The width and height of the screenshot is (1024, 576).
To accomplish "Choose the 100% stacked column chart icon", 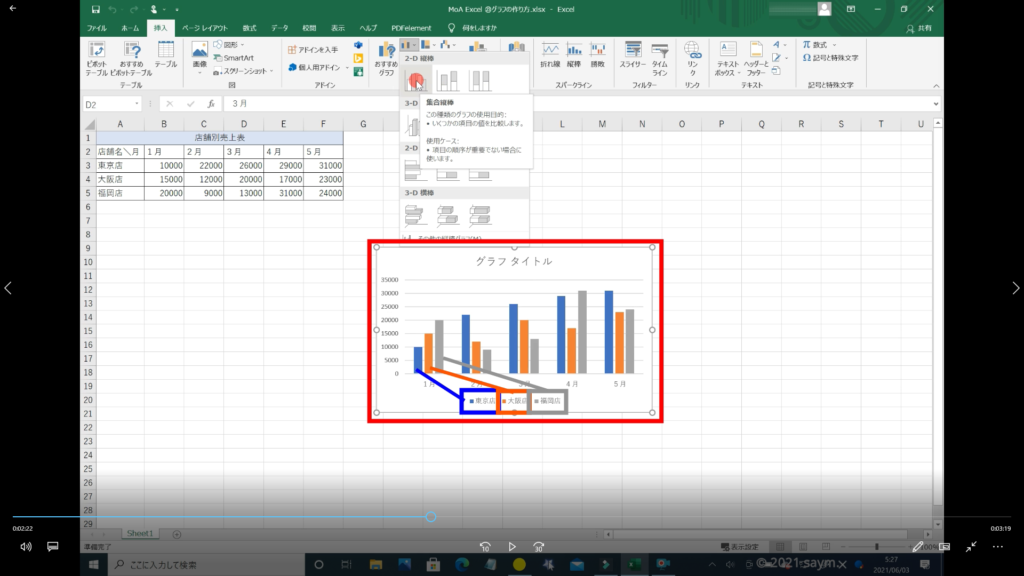I will click(481, 81).
